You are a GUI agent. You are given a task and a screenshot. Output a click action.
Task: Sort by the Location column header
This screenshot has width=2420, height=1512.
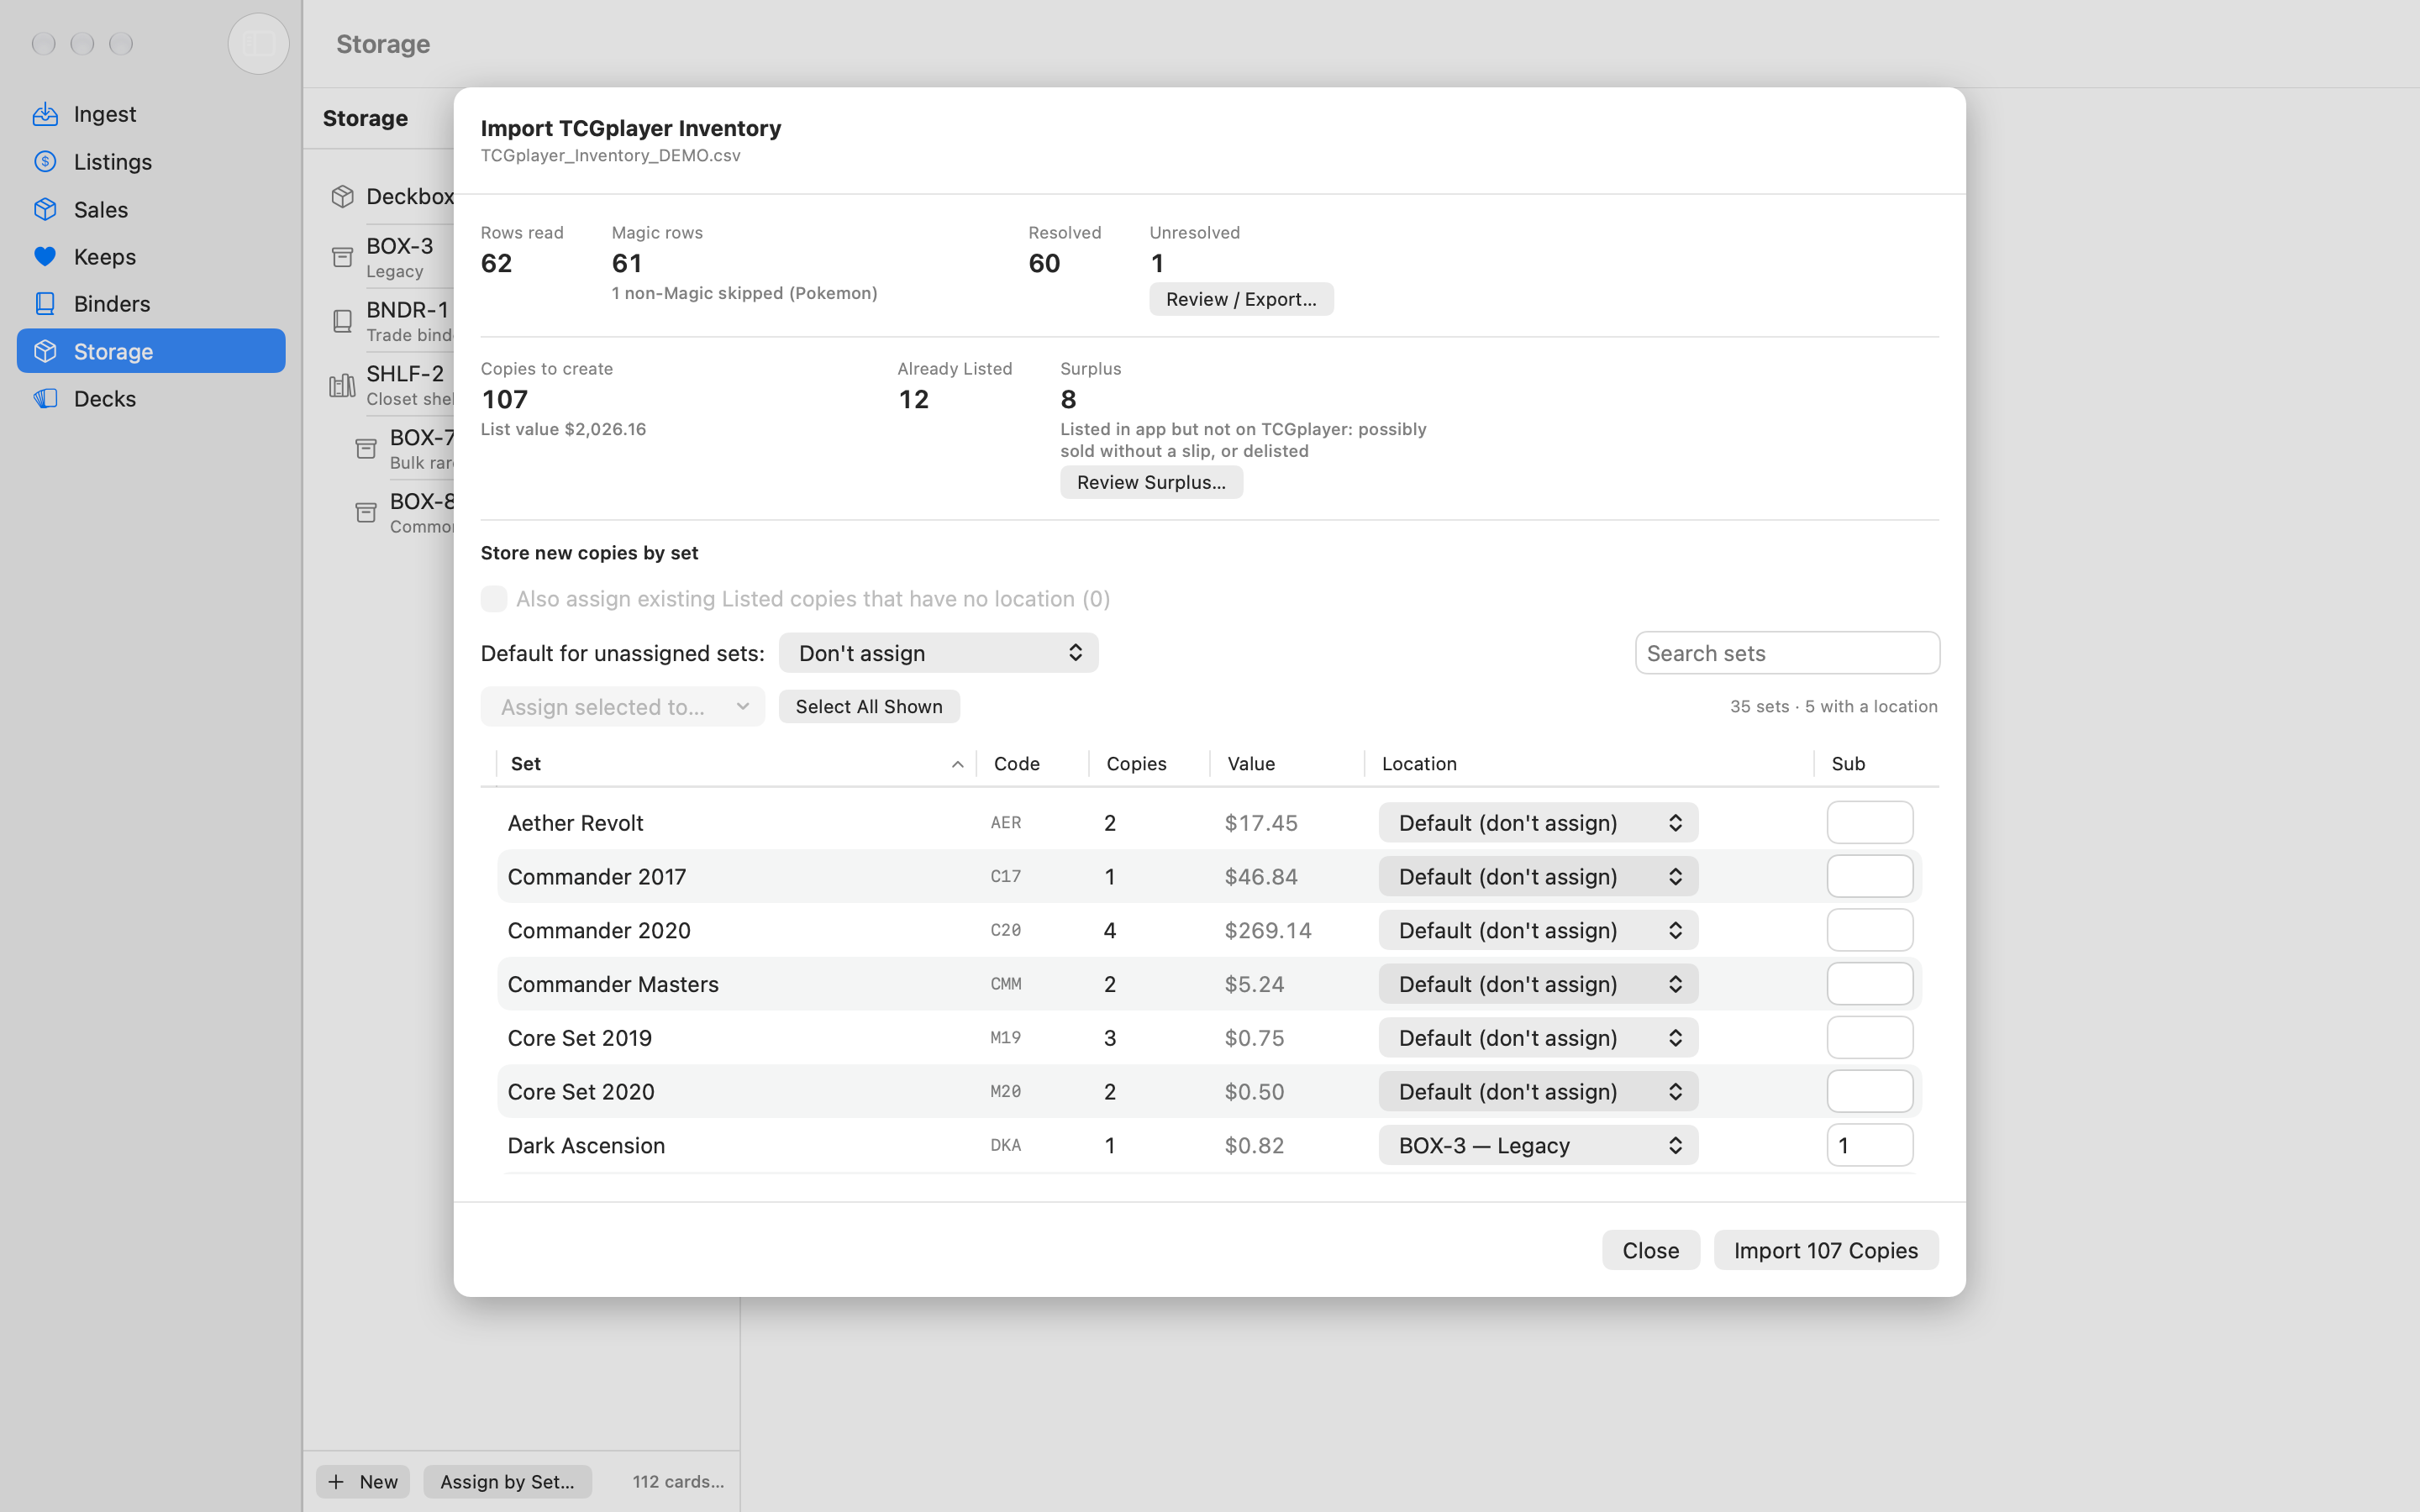(x=1589, y=764)
